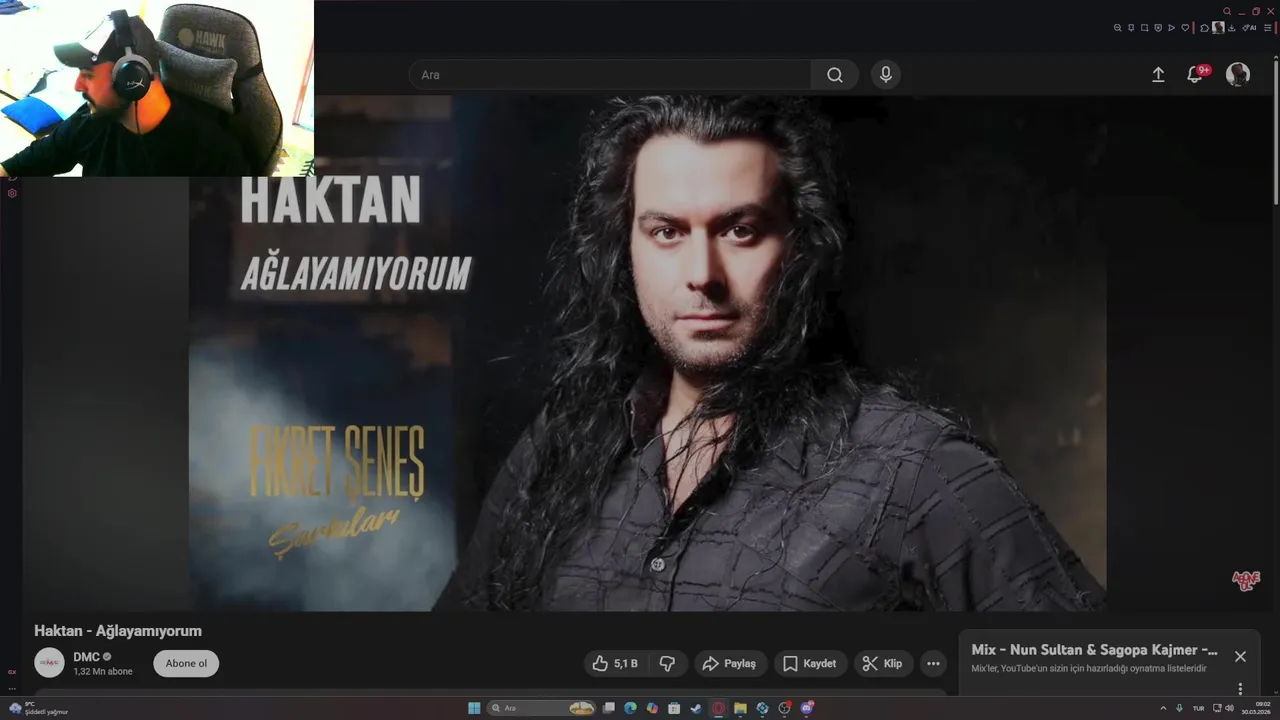Screen dimensions: 1280x720
Task: Open clock and date 09:02 flyout
Action: (1255, 708)
